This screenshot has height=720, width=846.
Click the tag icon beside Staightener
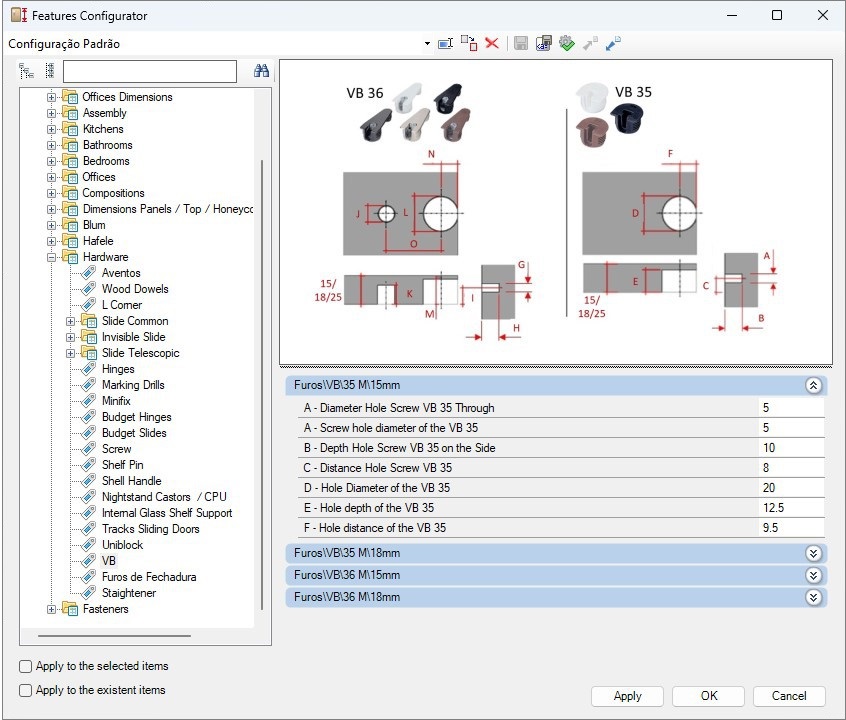[88, 593]
